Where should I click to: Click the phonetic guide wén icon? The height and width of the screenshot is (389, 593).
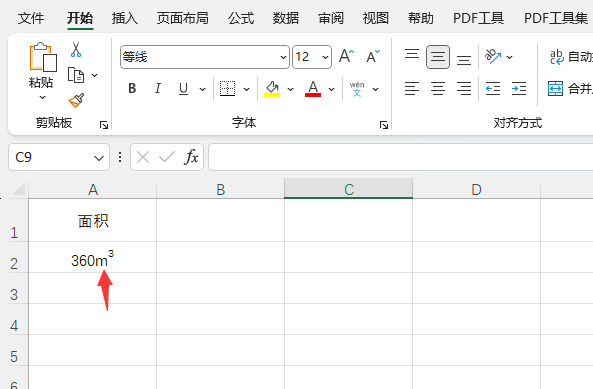pyautogui.click(x=357, y=89)
